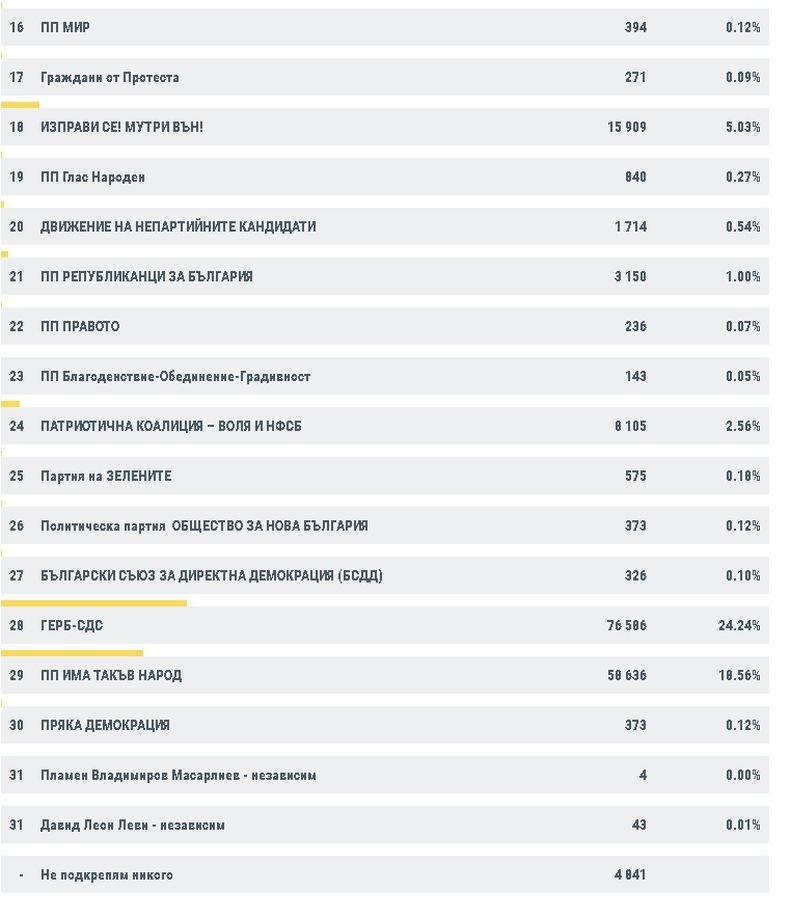Click the Граждани от Протеста party name
790x918 pixels.
click(x=110, y=78)
